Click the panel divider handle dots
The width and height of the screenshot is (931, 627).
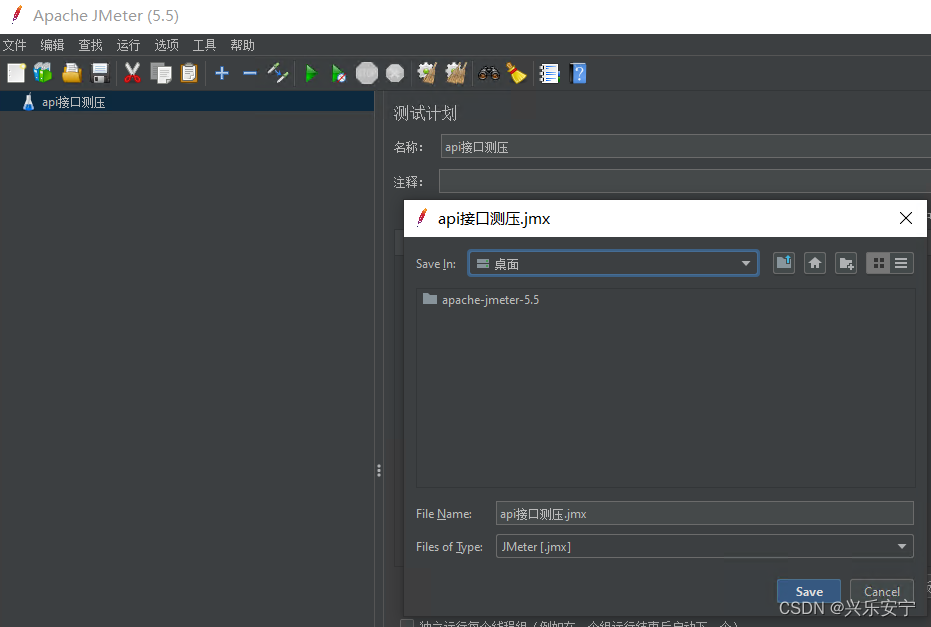coord(379,471)
